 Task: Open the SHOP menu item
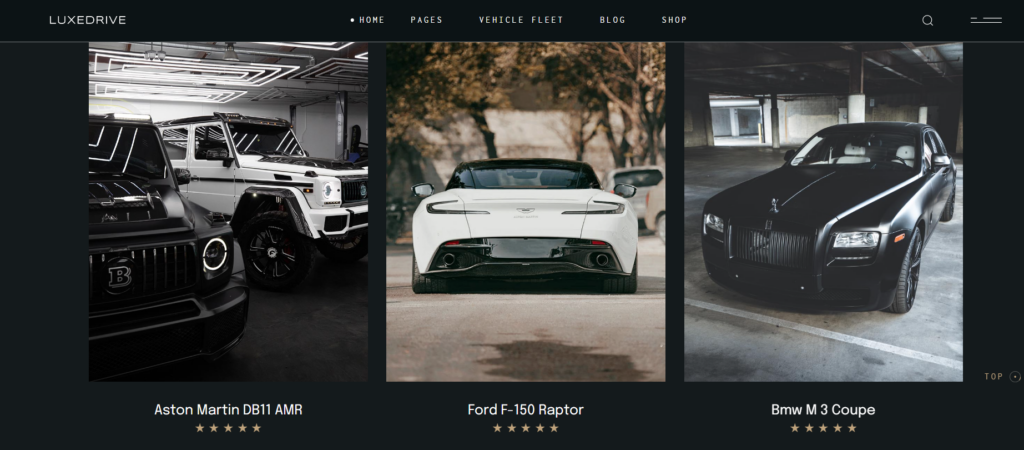point(674,20)
